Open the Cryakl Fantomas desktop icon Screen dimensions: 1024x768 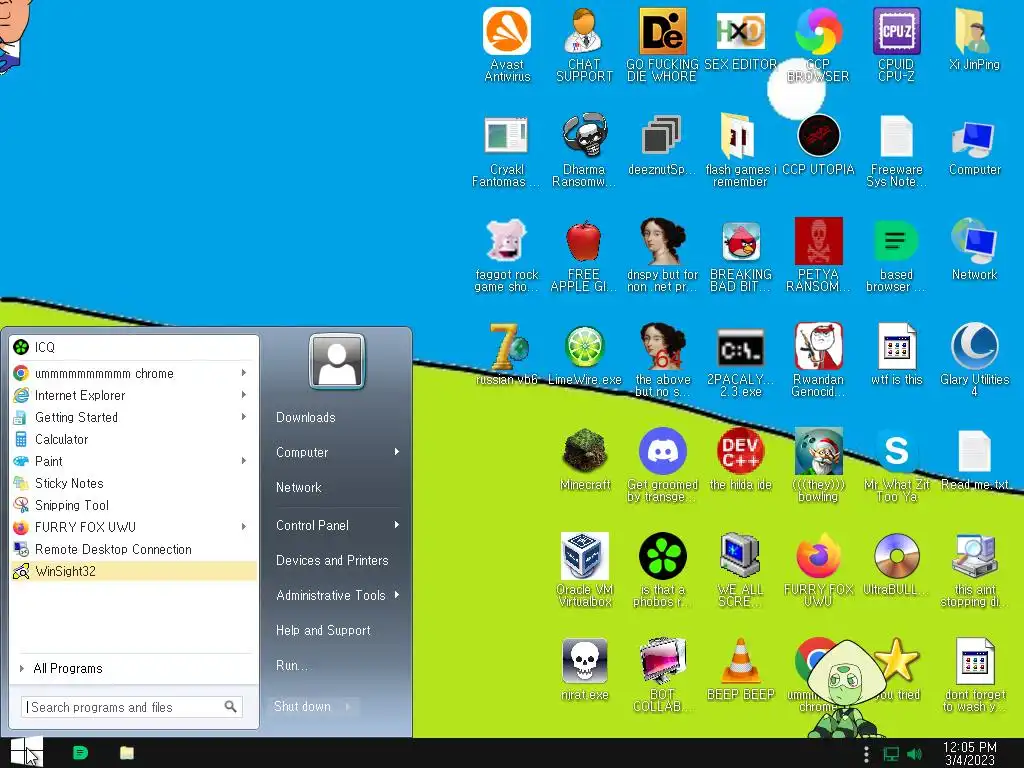pyautogui.click(x=507, y=152)
